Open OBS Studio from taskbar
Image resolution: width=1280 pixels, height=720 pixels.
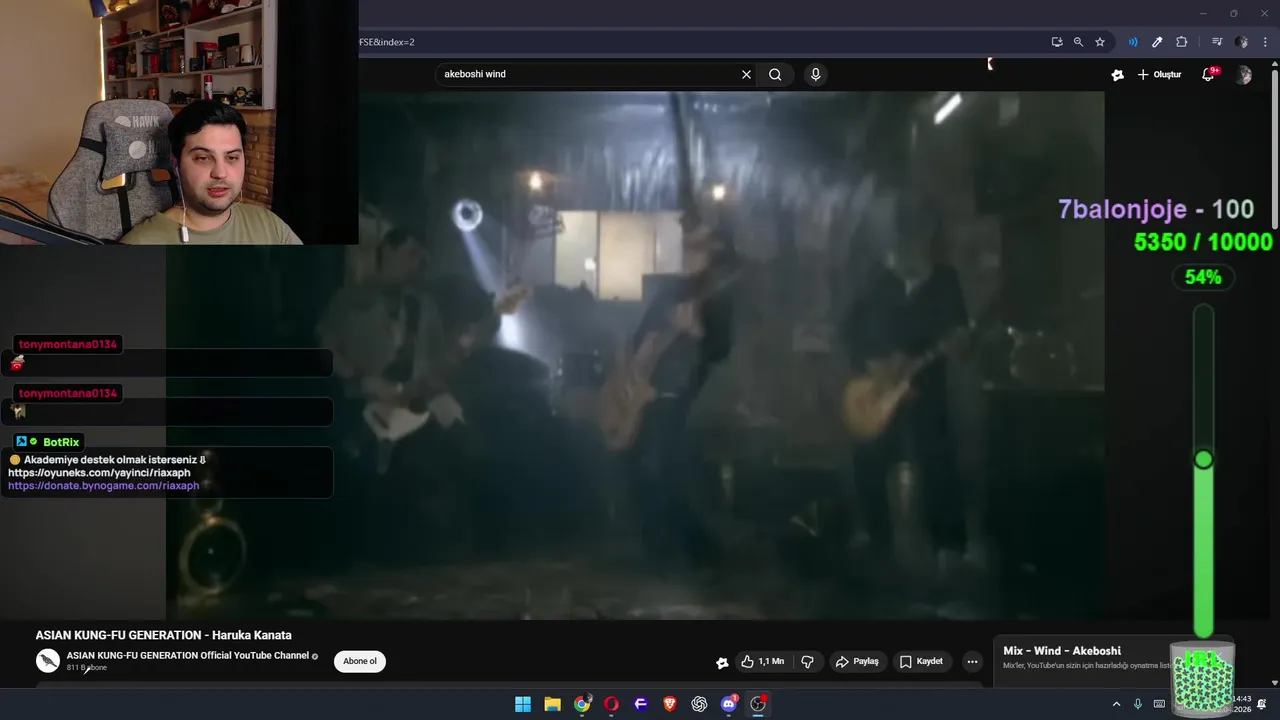tap(758, 704)
